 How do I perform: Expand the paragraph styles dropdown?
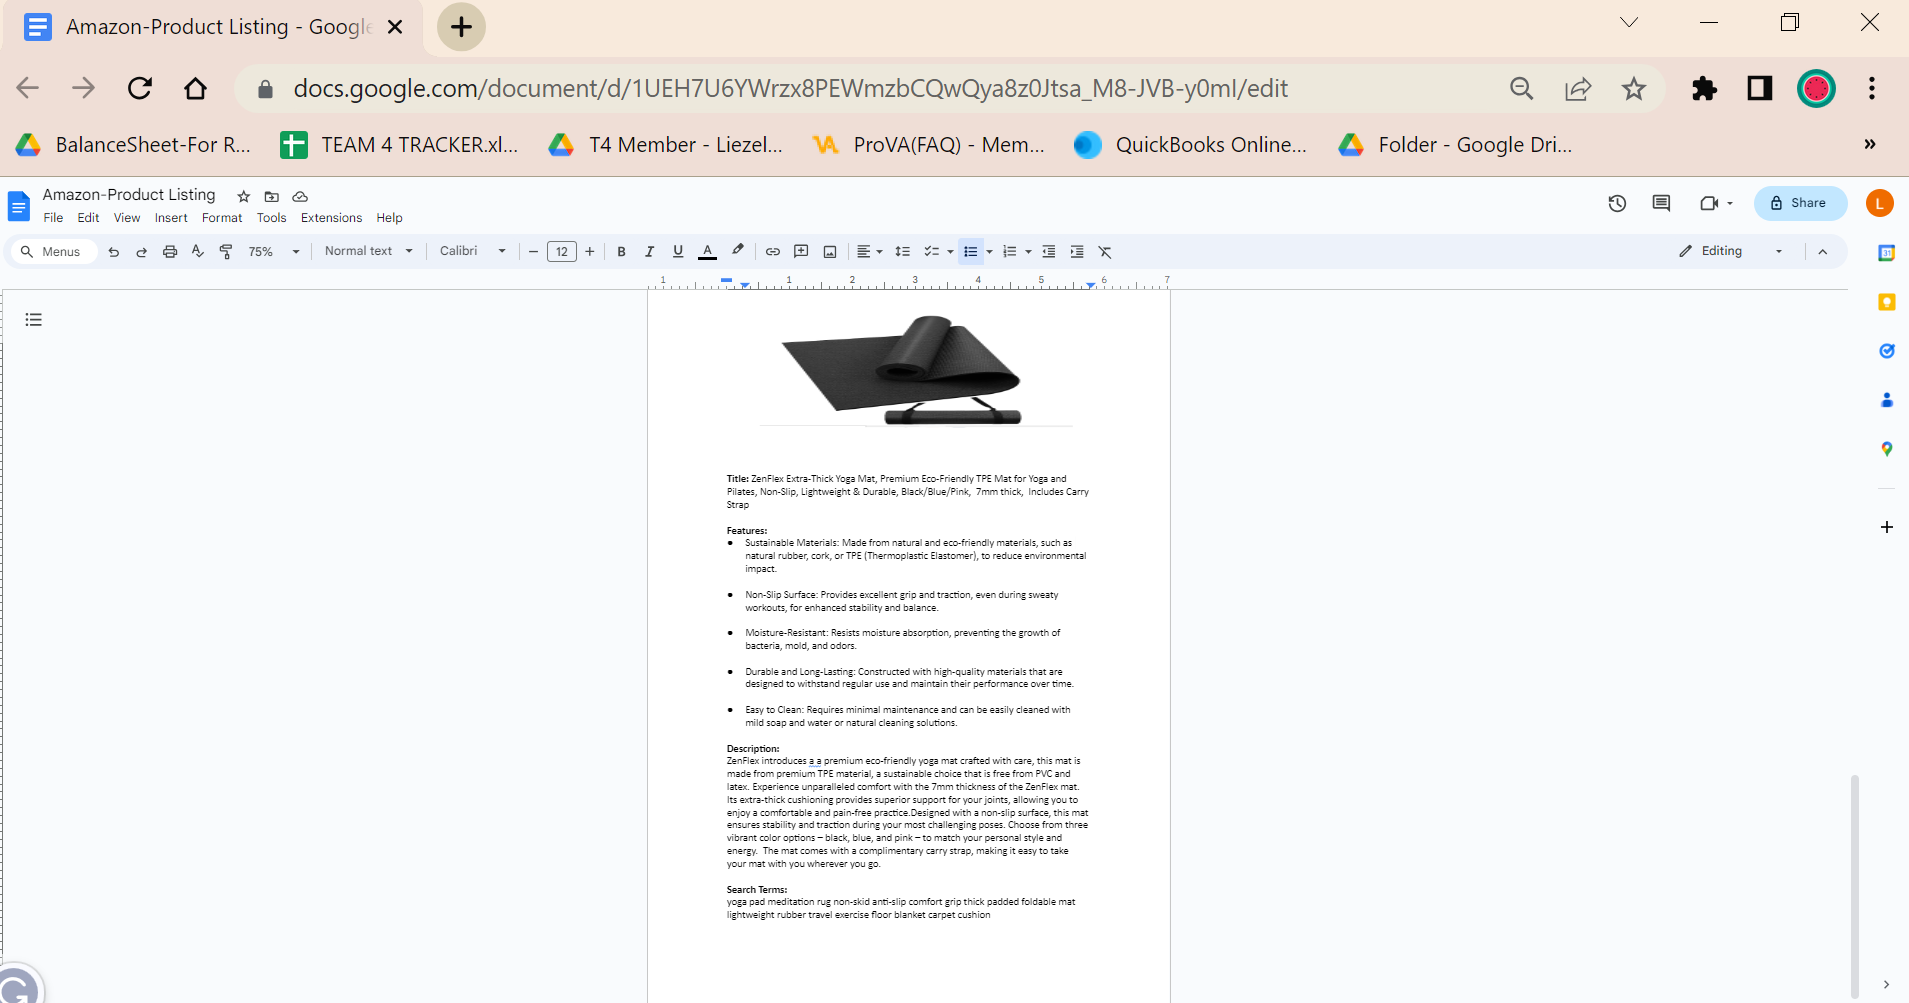367,251
